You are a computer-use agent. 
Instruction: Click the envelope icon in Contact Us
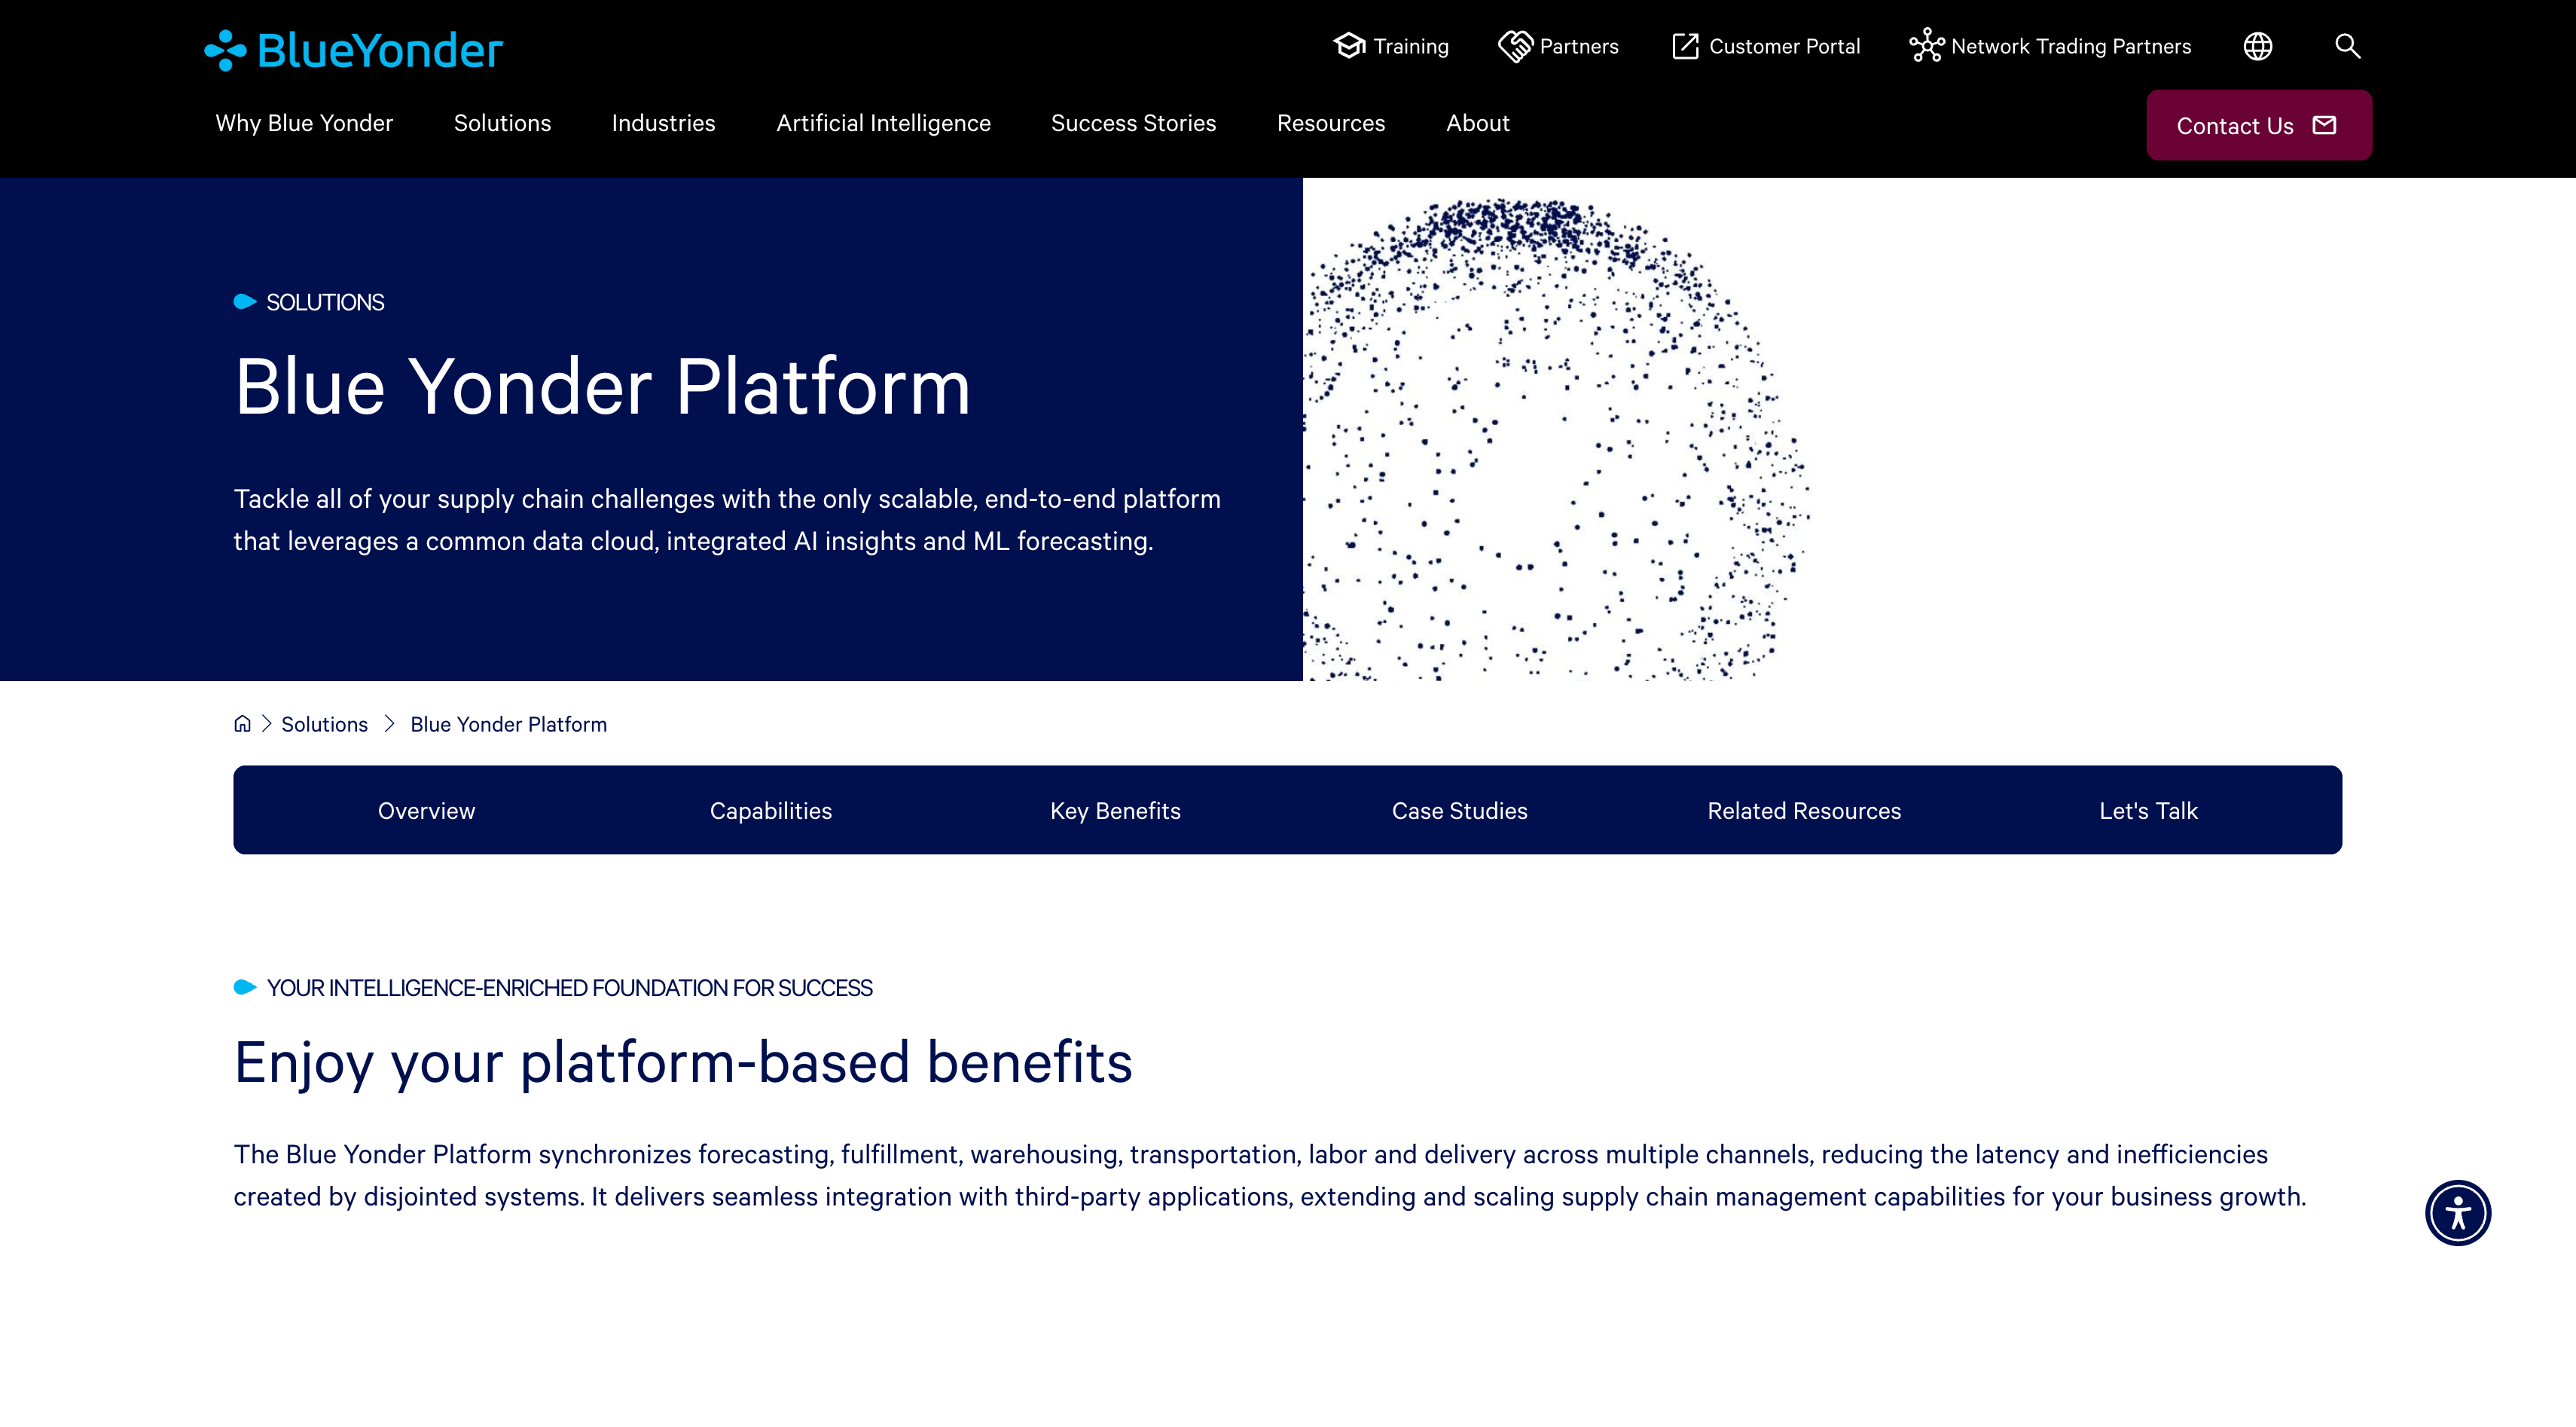(x=2324, y=125)
